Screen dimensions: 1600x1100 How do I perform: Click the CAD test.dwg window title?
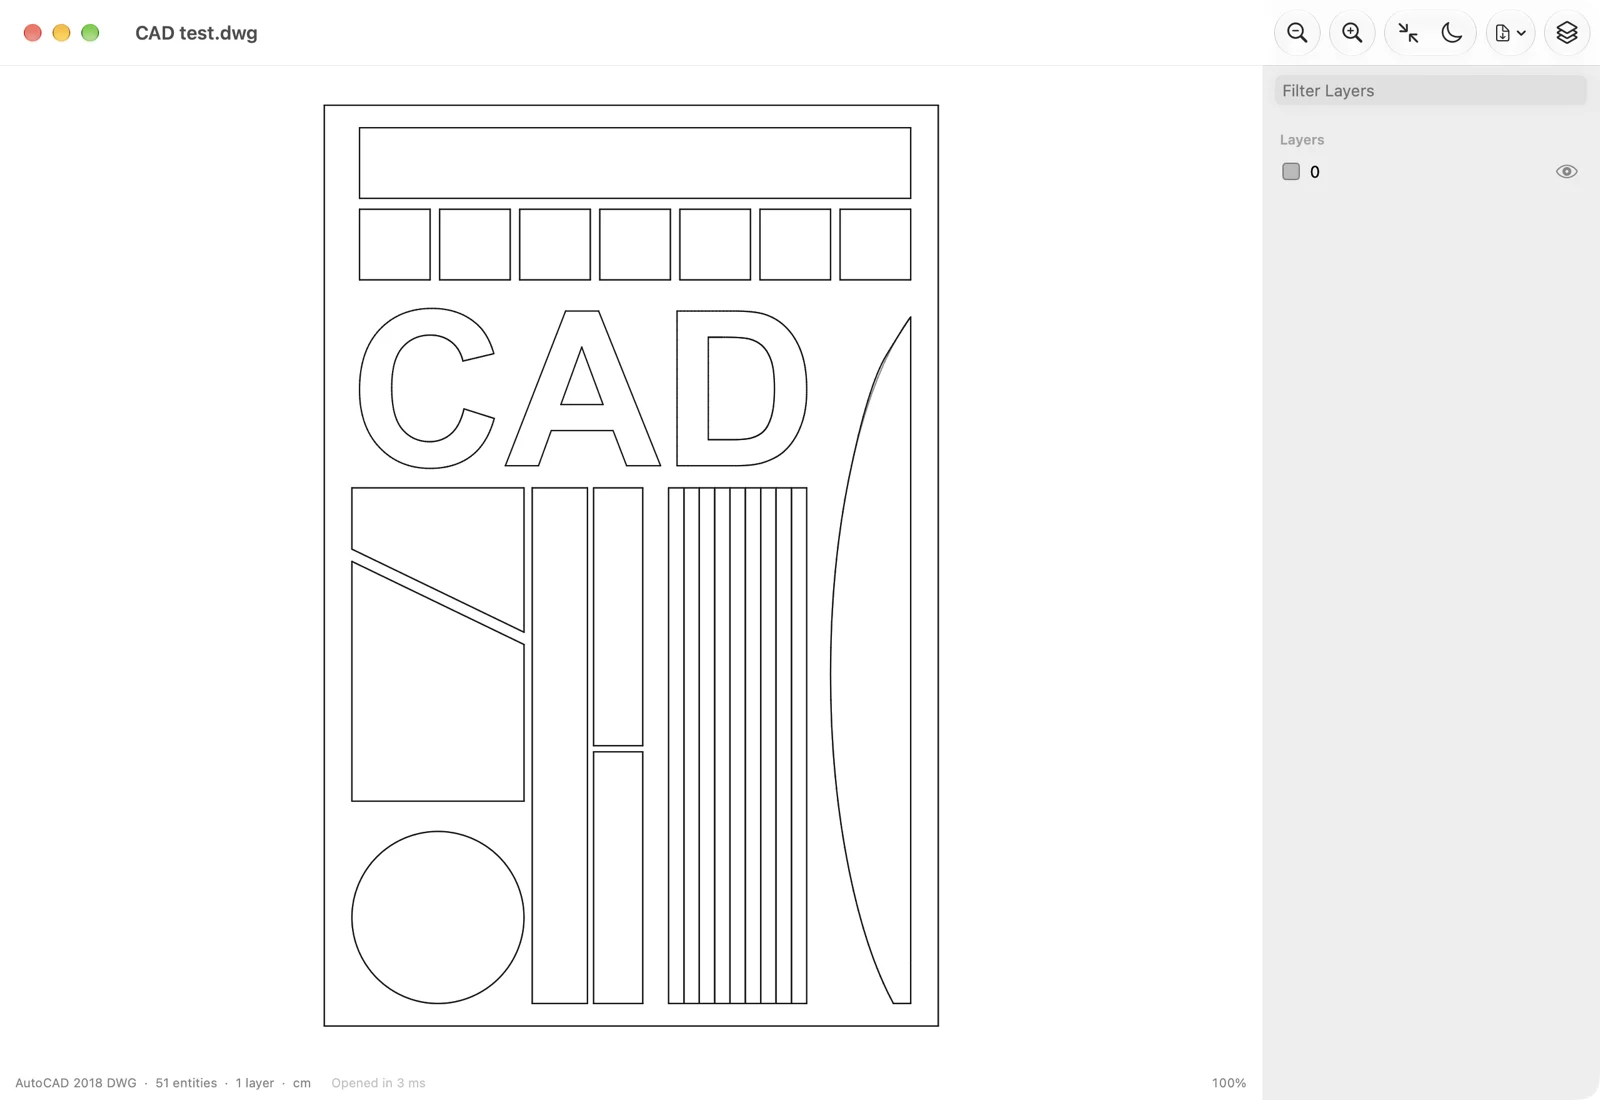click(196, 33)
